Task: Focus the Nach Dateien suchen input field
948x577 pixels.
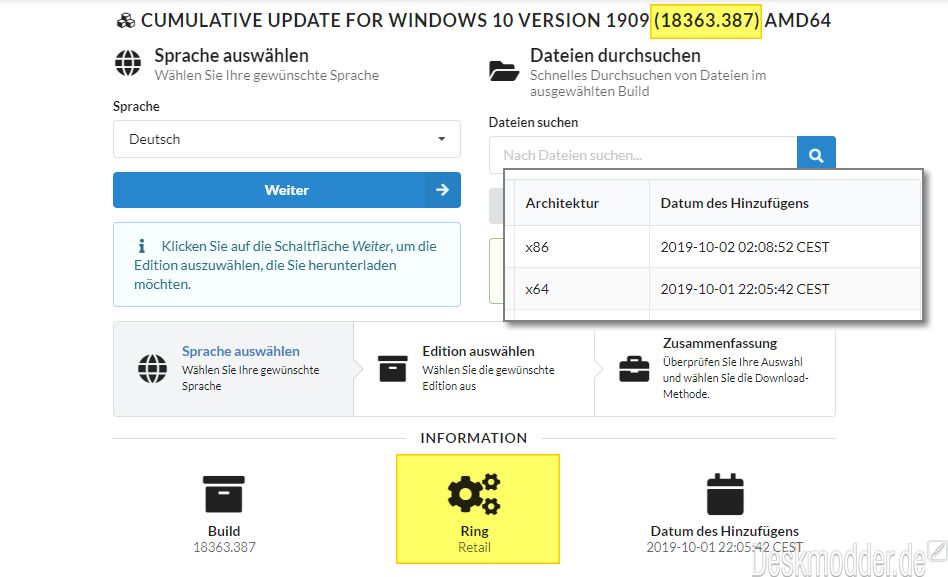Action: tap(643, 155)
